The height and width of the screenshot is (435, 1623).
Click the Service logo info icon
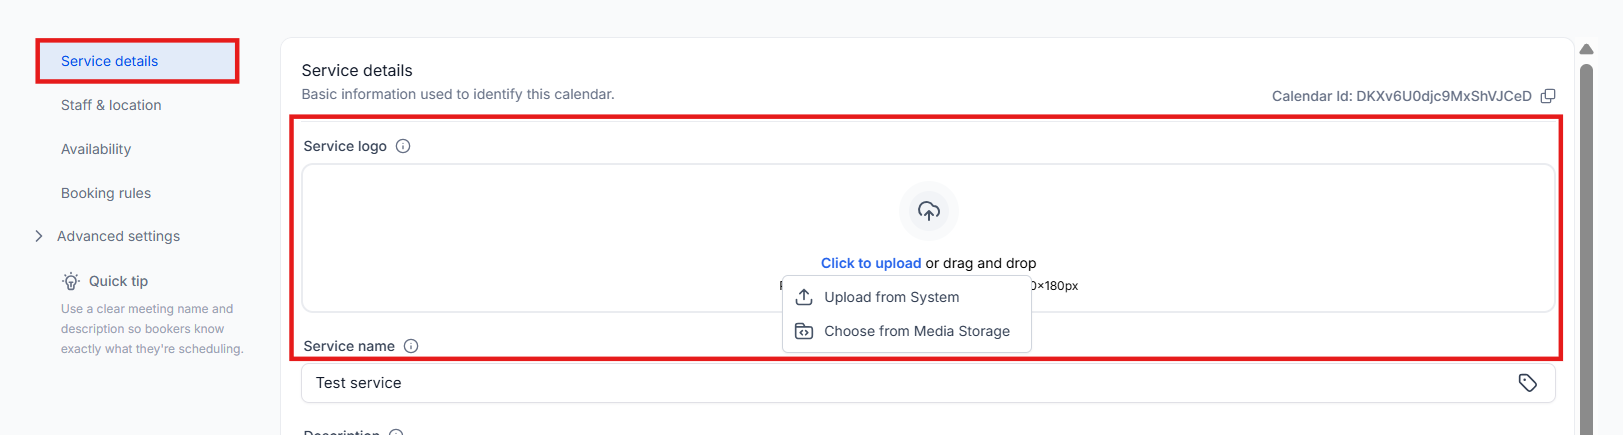click(x=403, y=146)
